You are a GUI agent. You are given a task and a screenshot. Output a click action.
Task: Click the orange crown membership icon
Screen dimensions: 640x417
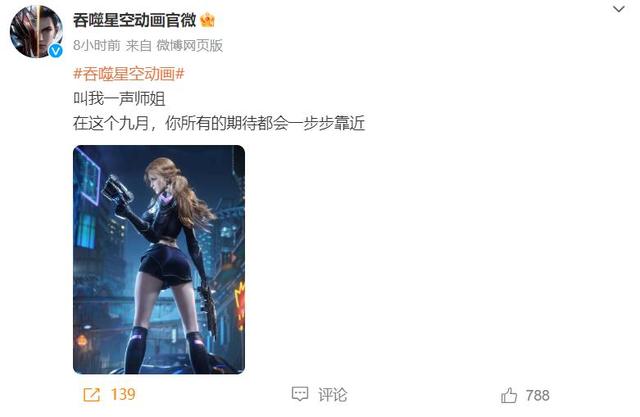coord(207,20)
